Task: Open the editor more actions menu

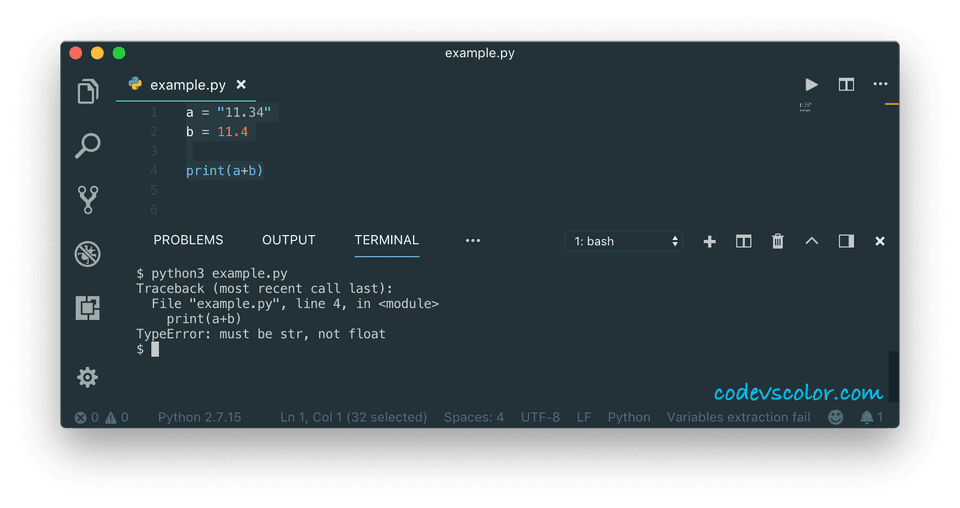Action: 880,84
